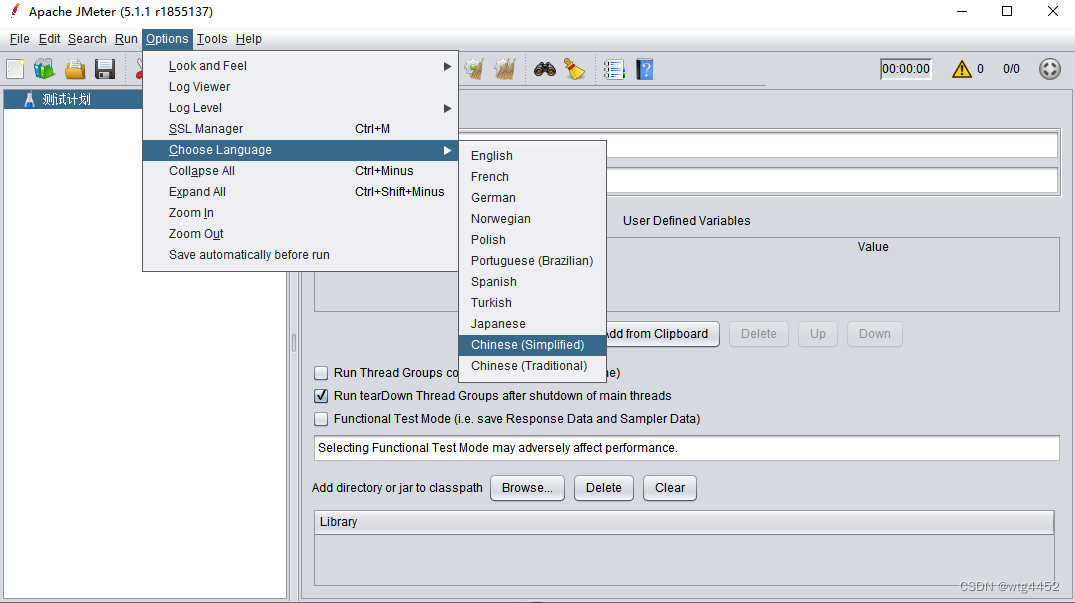Select Expand All menu item
The width and height of the screenshot is (1075, 603).
[300, 192]
